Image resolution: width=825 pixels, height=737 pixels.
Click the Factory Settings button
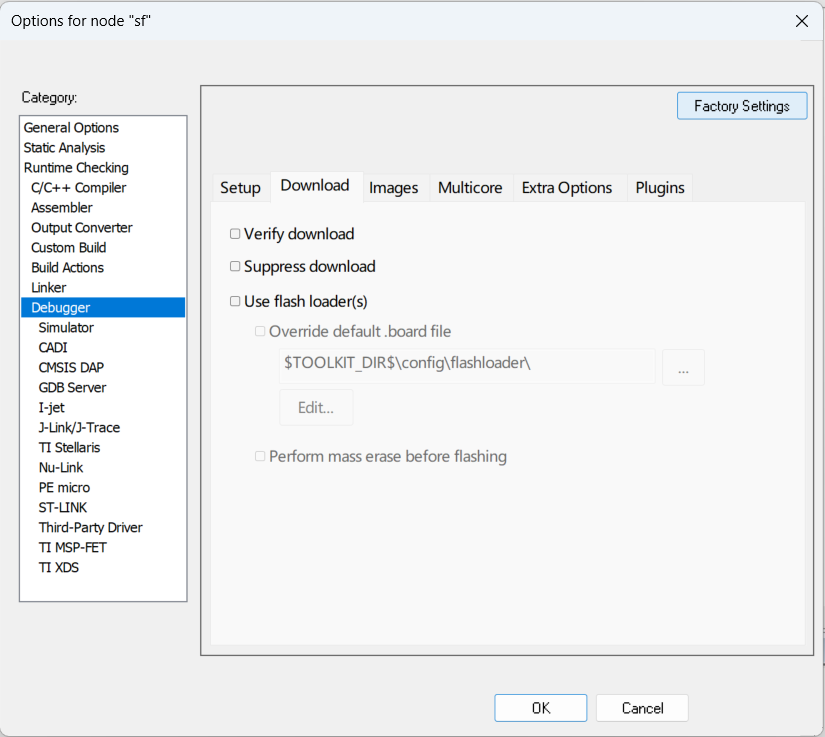click(742, 106)
